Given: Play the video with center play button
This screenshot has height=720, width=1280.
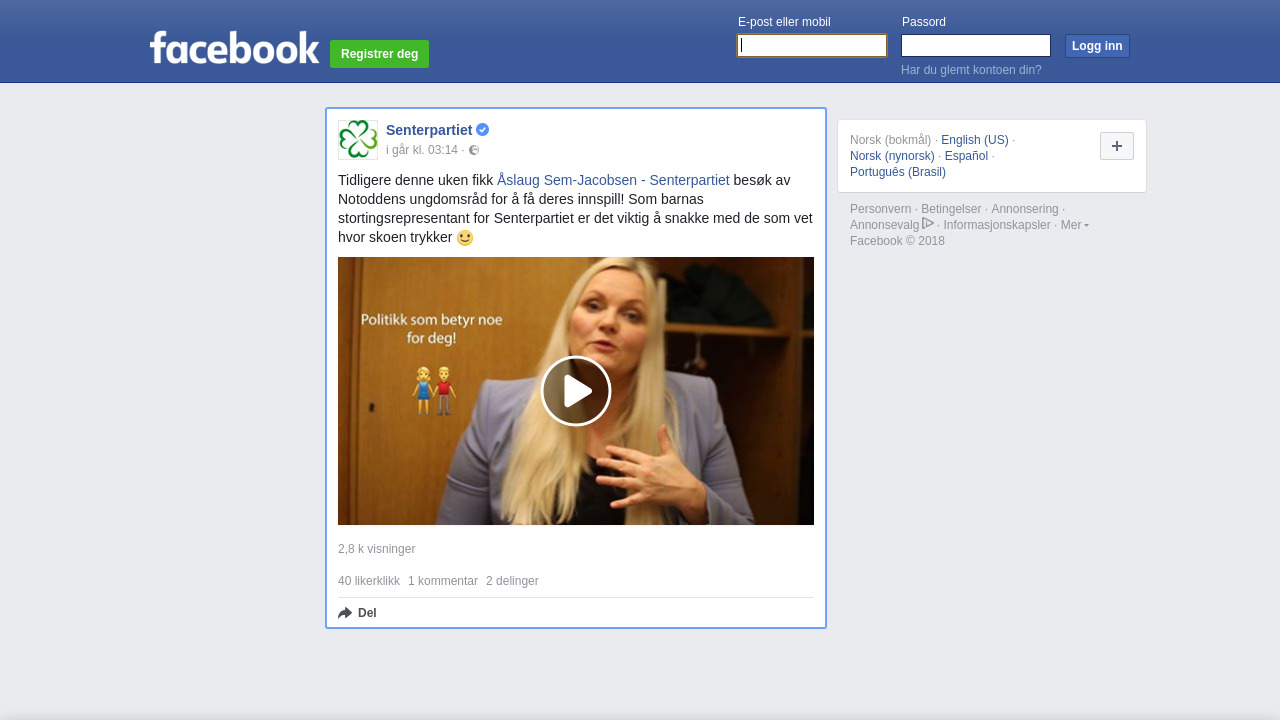Looking at the screenshot, I should pos(576,391).
